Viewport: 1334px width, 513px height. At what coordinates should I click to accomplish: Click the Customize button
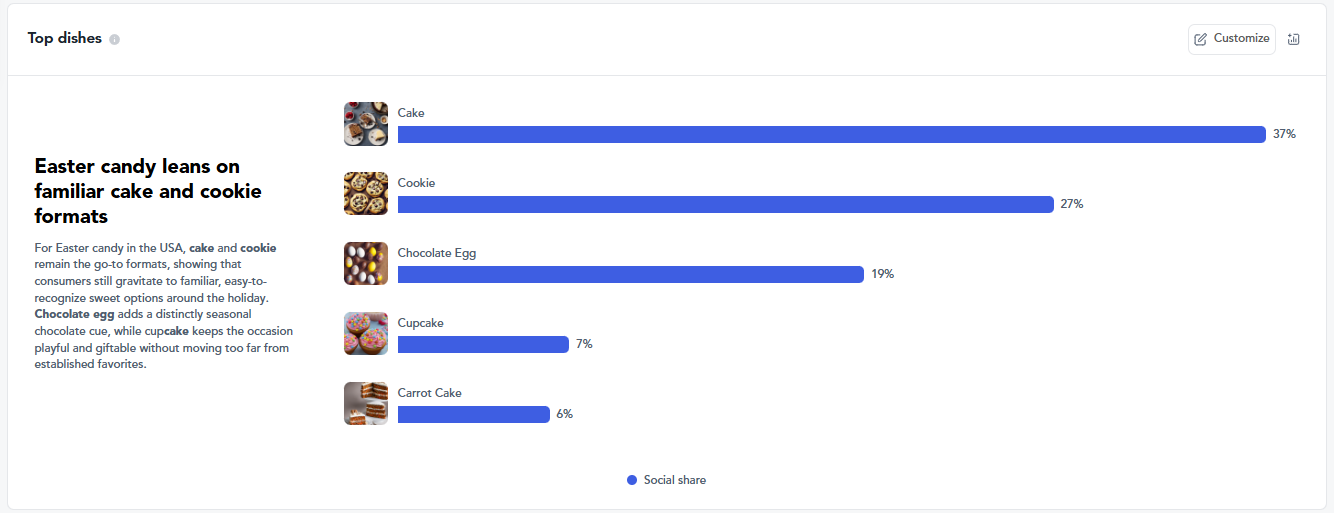coord(1231,39)
